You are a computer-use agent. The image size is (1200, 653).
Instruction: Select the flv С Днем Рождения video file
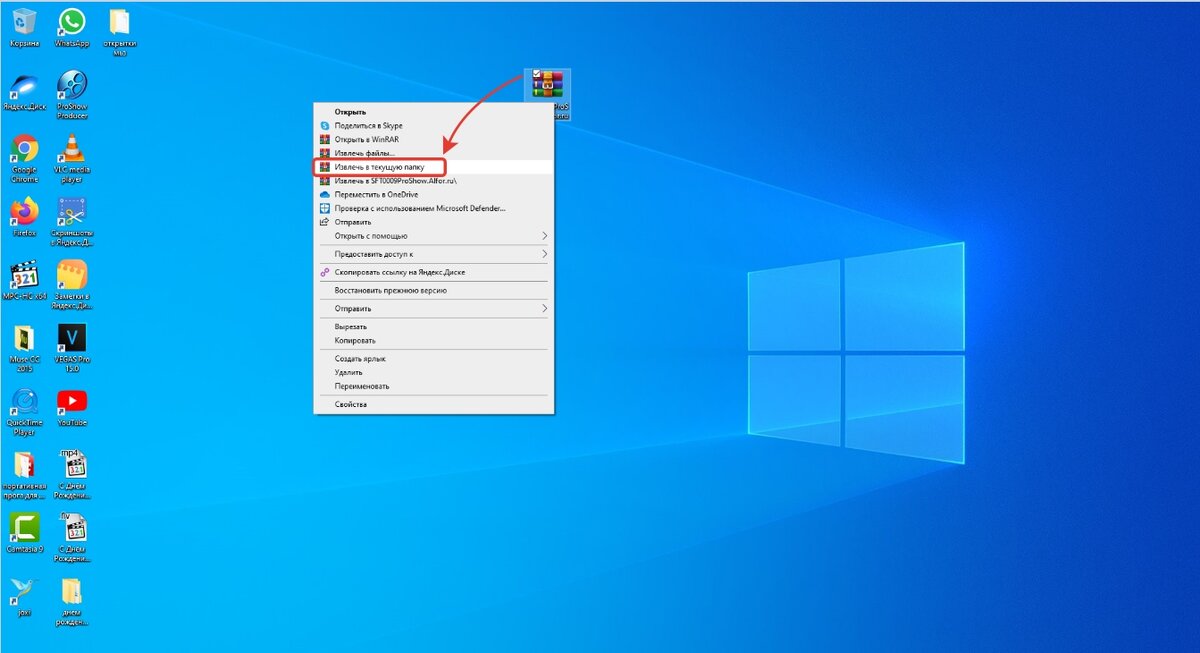click(x=72, y=537)
